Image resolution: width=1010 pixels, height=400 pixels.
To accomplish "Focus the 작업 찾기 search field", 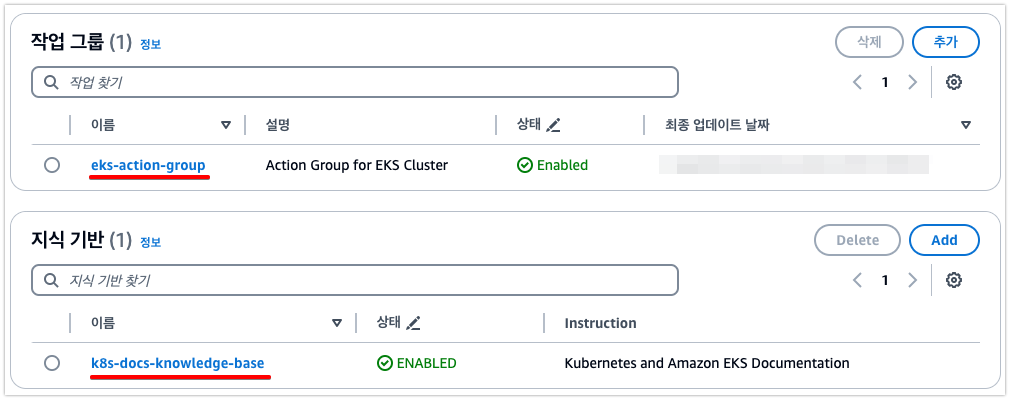I will [x=355, y=82].
